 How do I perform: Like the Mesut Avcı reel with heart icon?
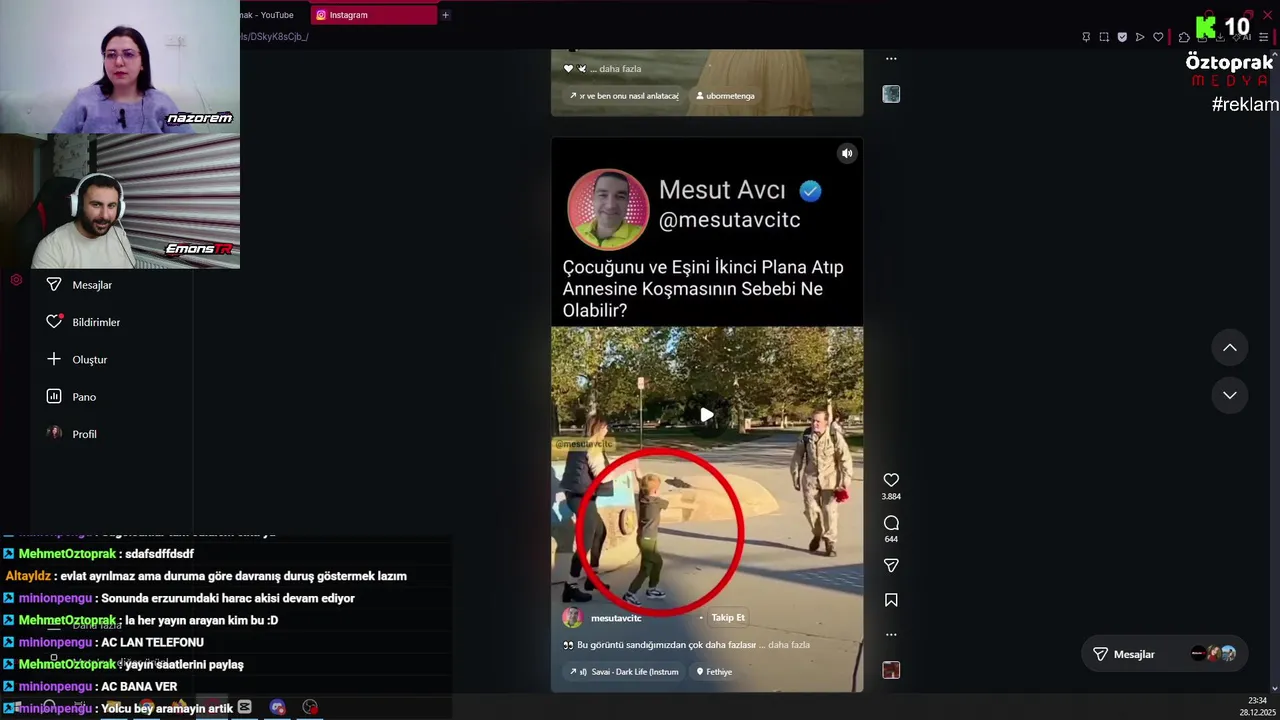coord(891,480)
